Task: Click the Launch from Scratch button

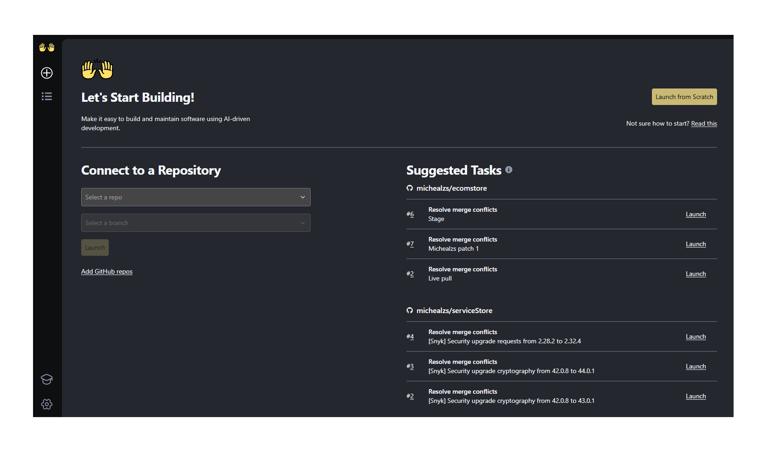Action: [x=684, y=97]
